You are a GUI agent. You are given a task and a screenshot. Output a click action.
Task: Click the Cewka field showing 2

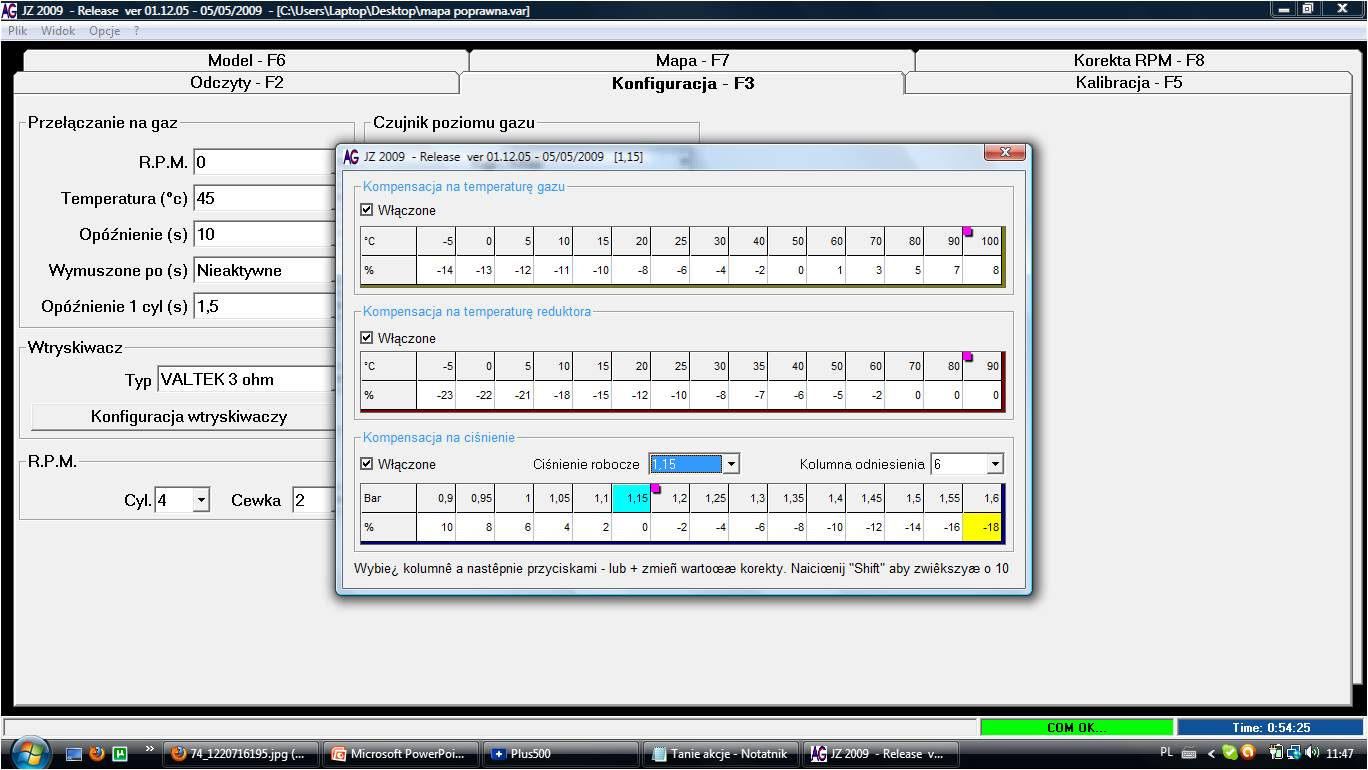click(x=314, y=500)
